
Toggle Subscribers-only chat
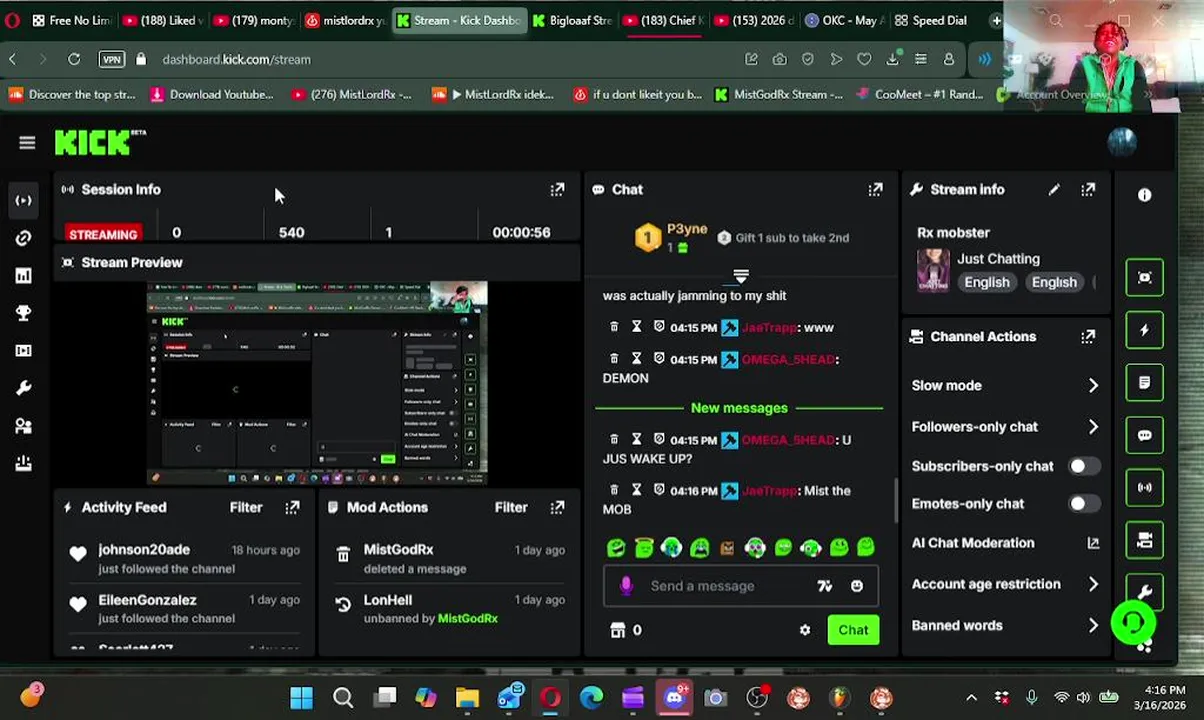pyautogui.click(x=1082, y=466)
